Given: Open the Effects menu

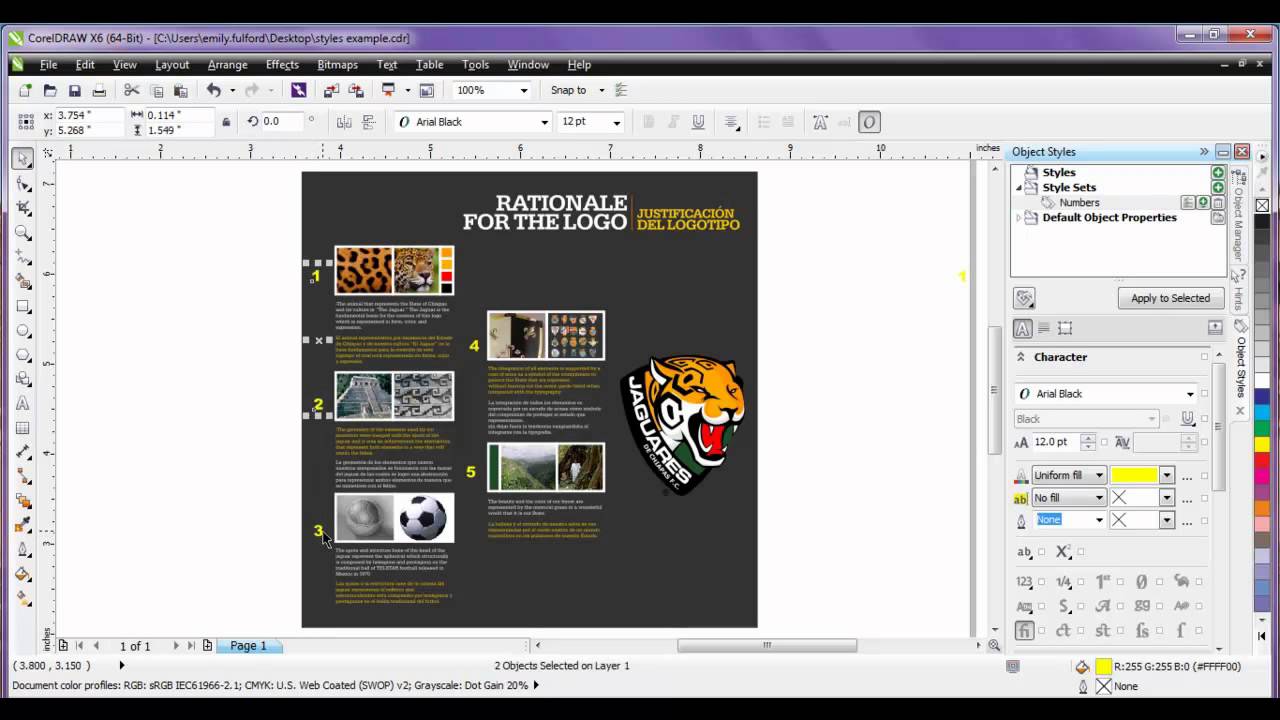Looking at the screenshot, I should [282, 64].
